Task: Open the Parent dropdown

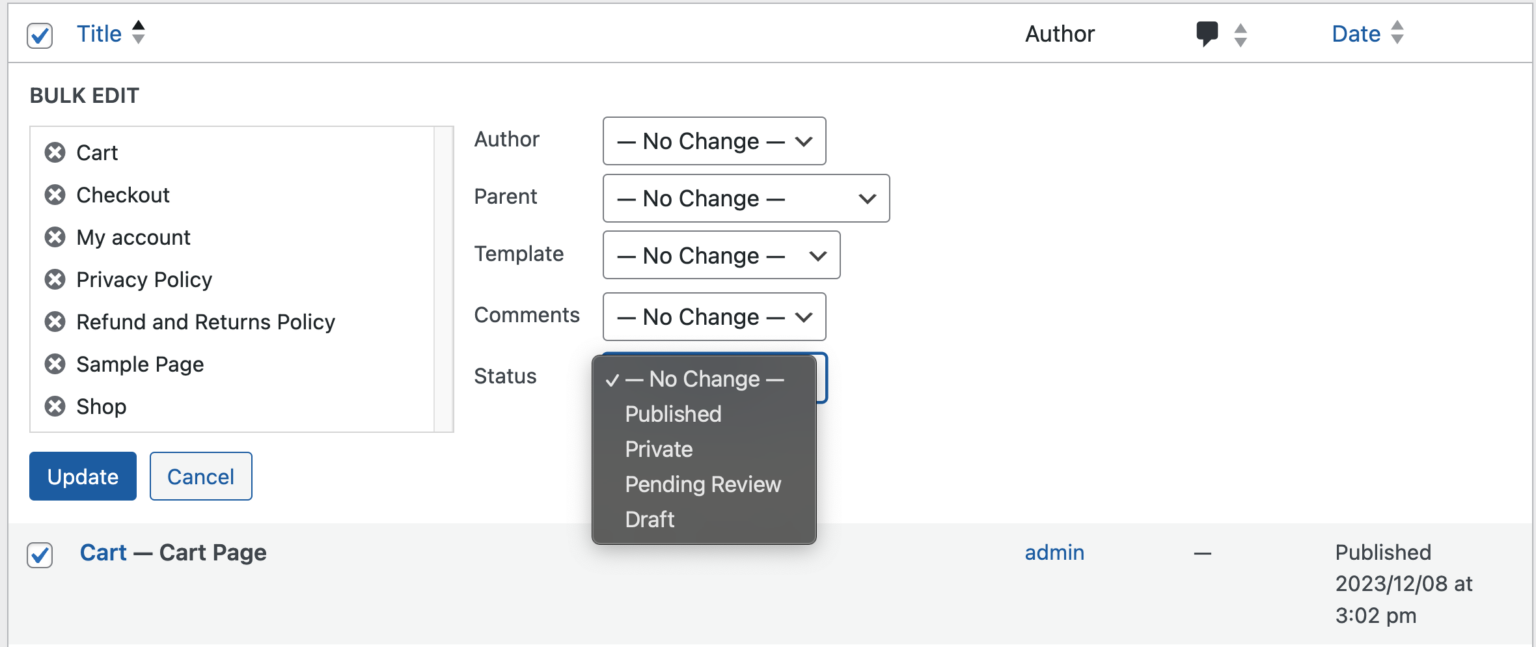Action: click(746, 198)
